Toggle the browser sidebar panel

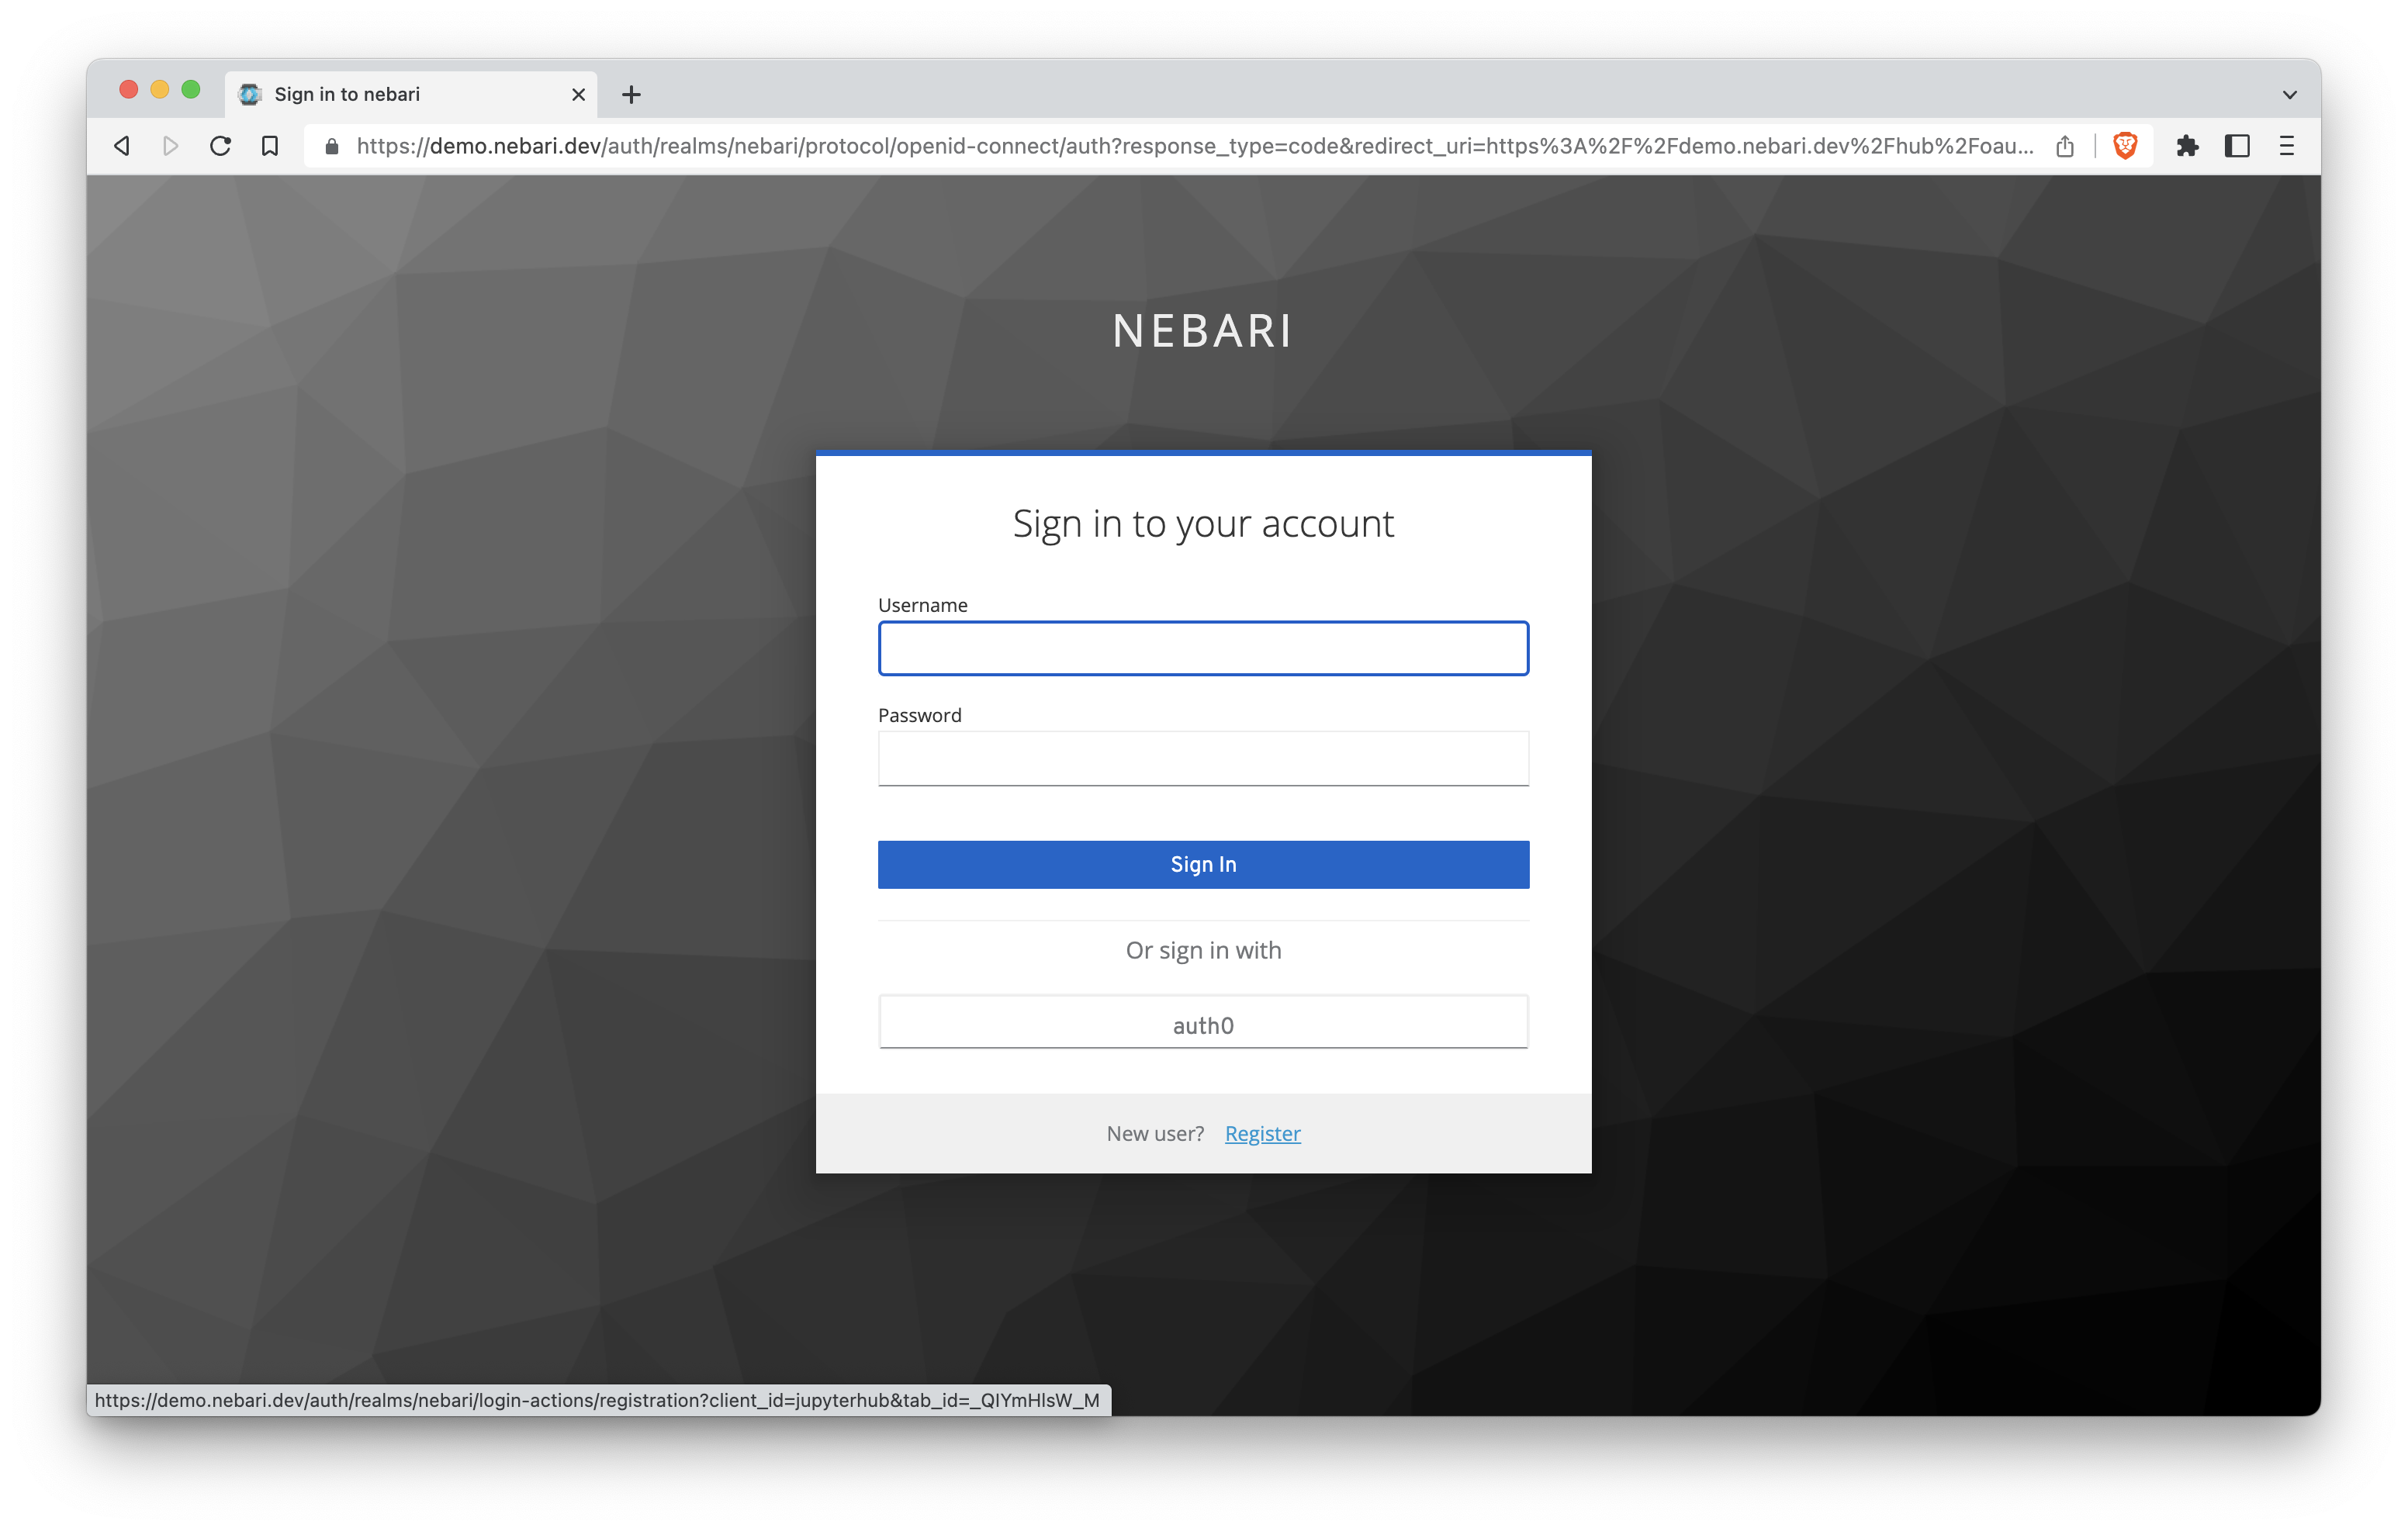[x=2237, y=146]
